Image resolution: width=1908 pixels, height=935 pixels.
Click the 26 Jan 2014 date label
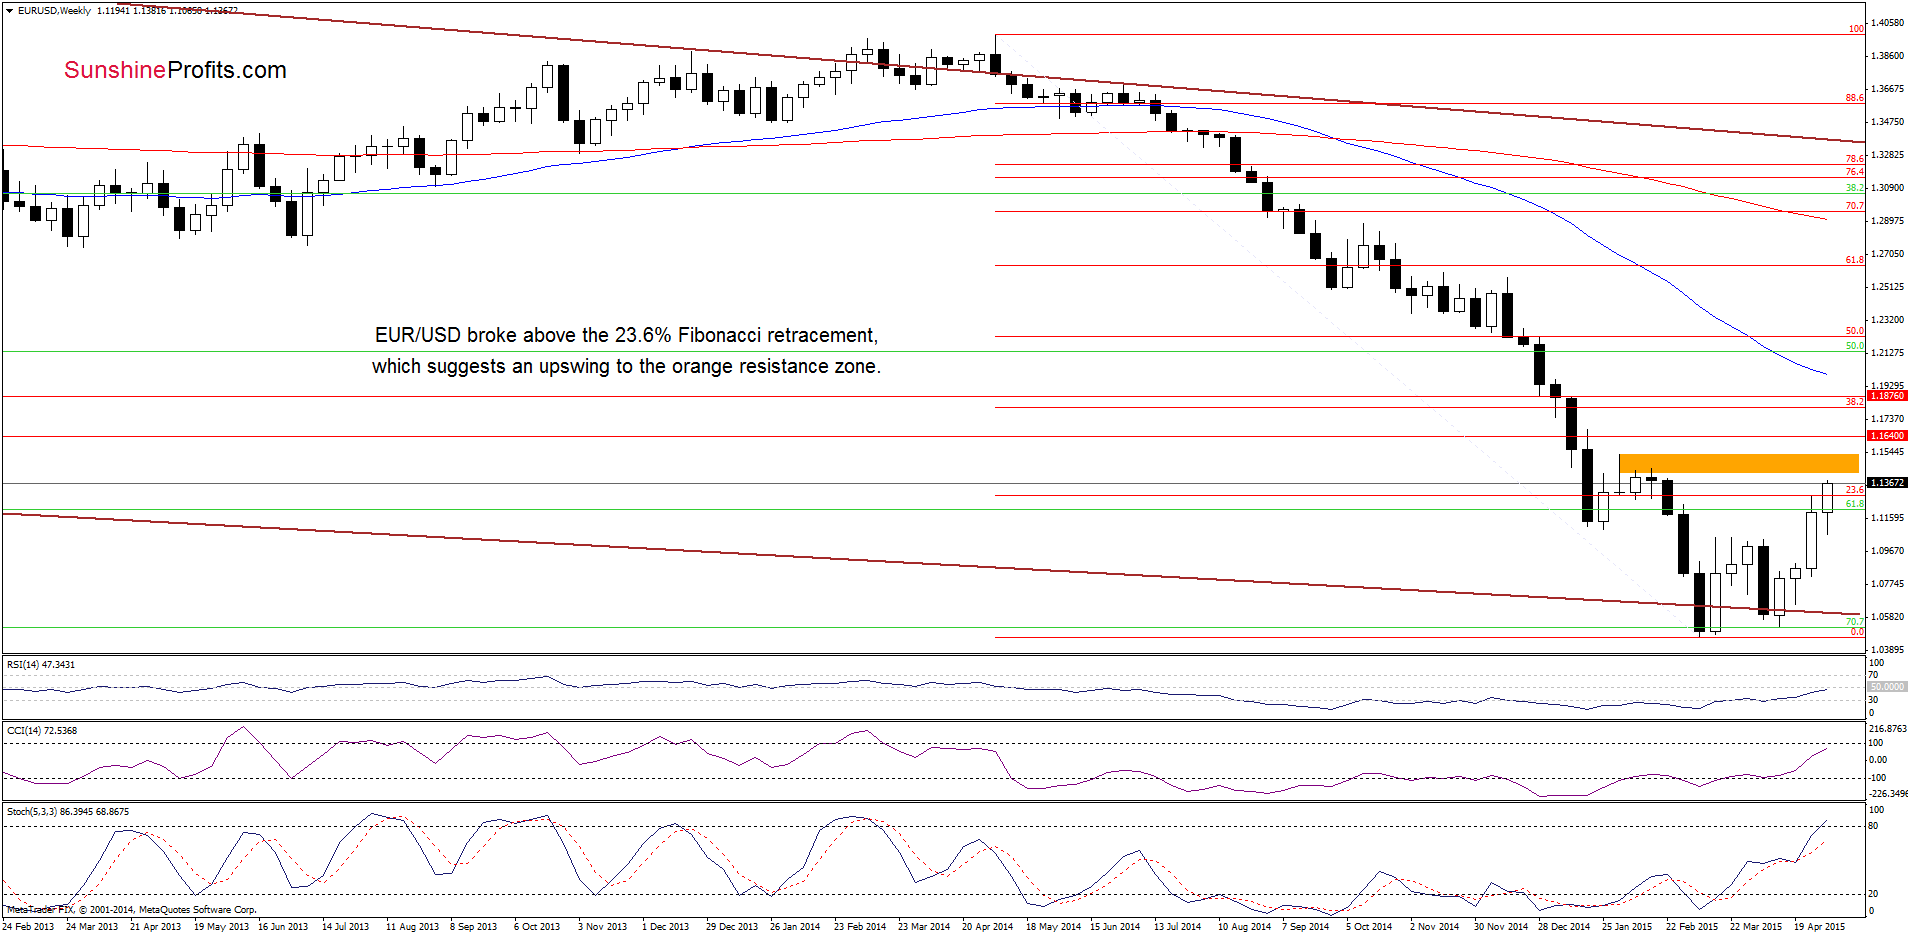[795, 926]
